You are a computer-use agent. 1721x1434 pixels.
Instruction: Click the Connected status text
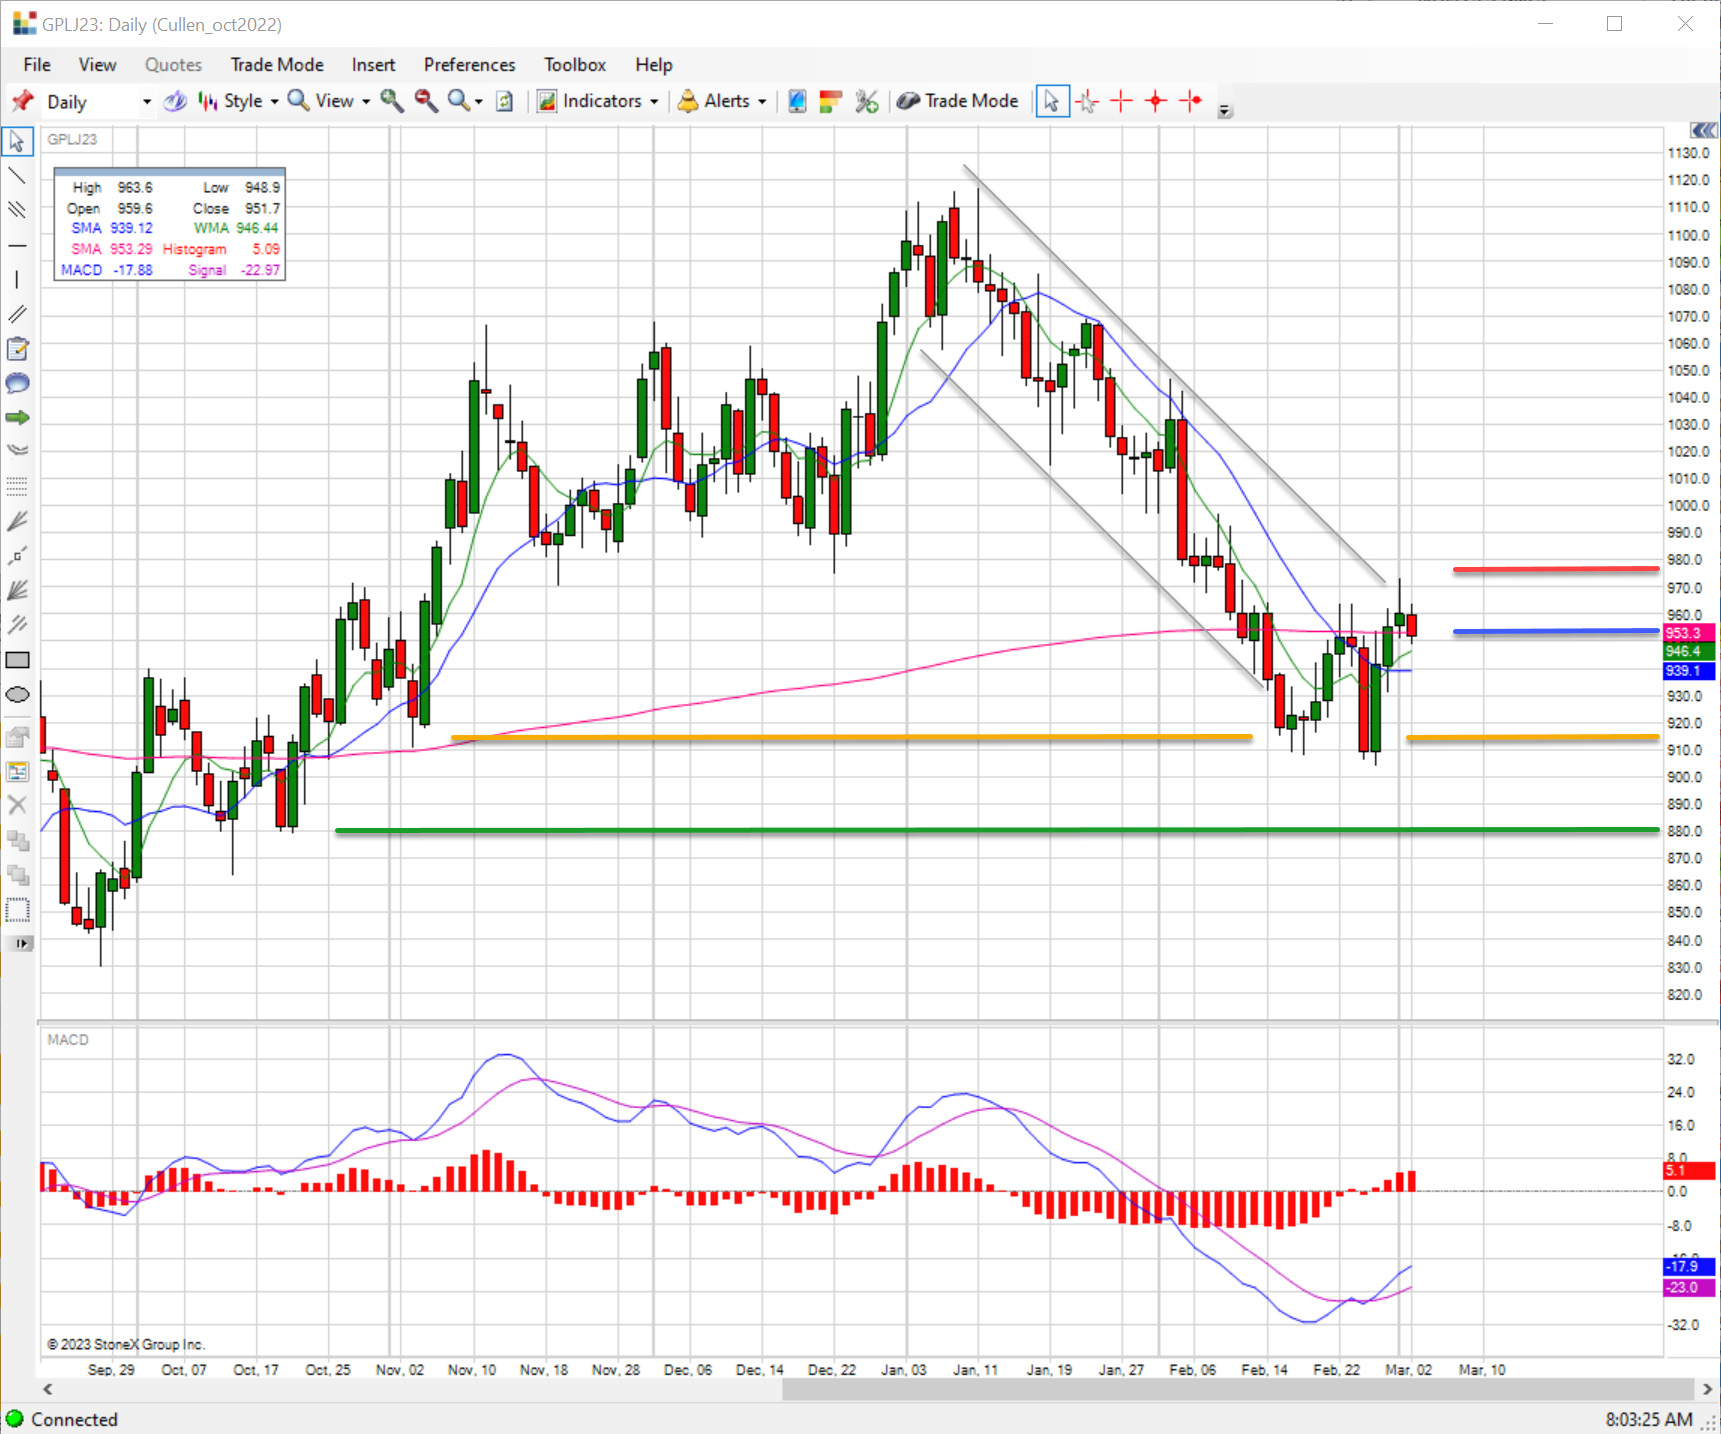click(x=74, y=1419)
